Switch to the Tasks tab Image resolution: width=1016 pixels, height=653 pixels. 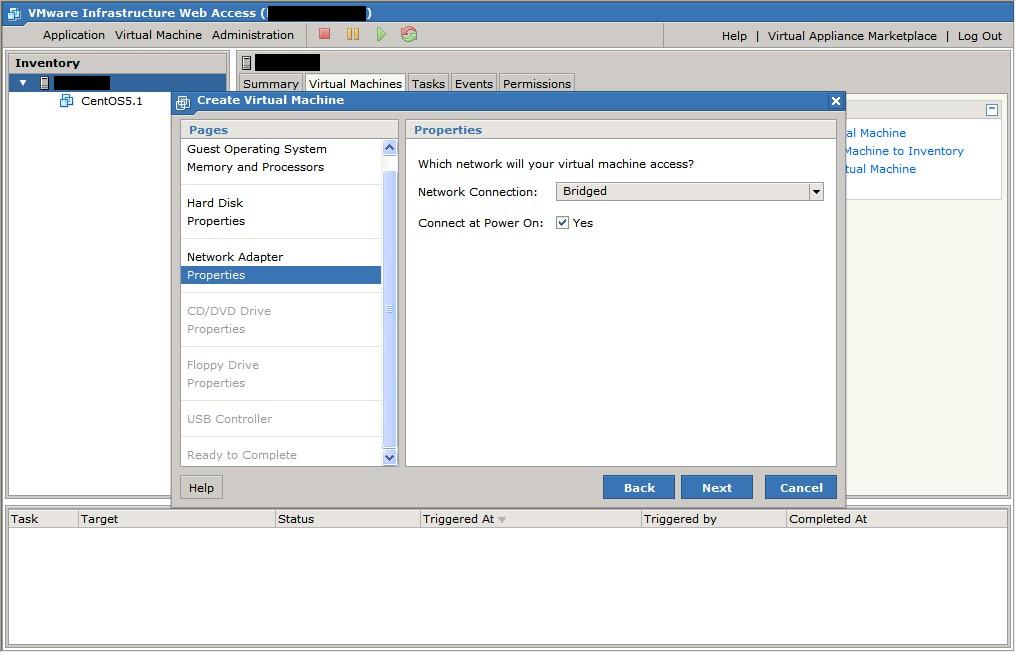point(428,84)
